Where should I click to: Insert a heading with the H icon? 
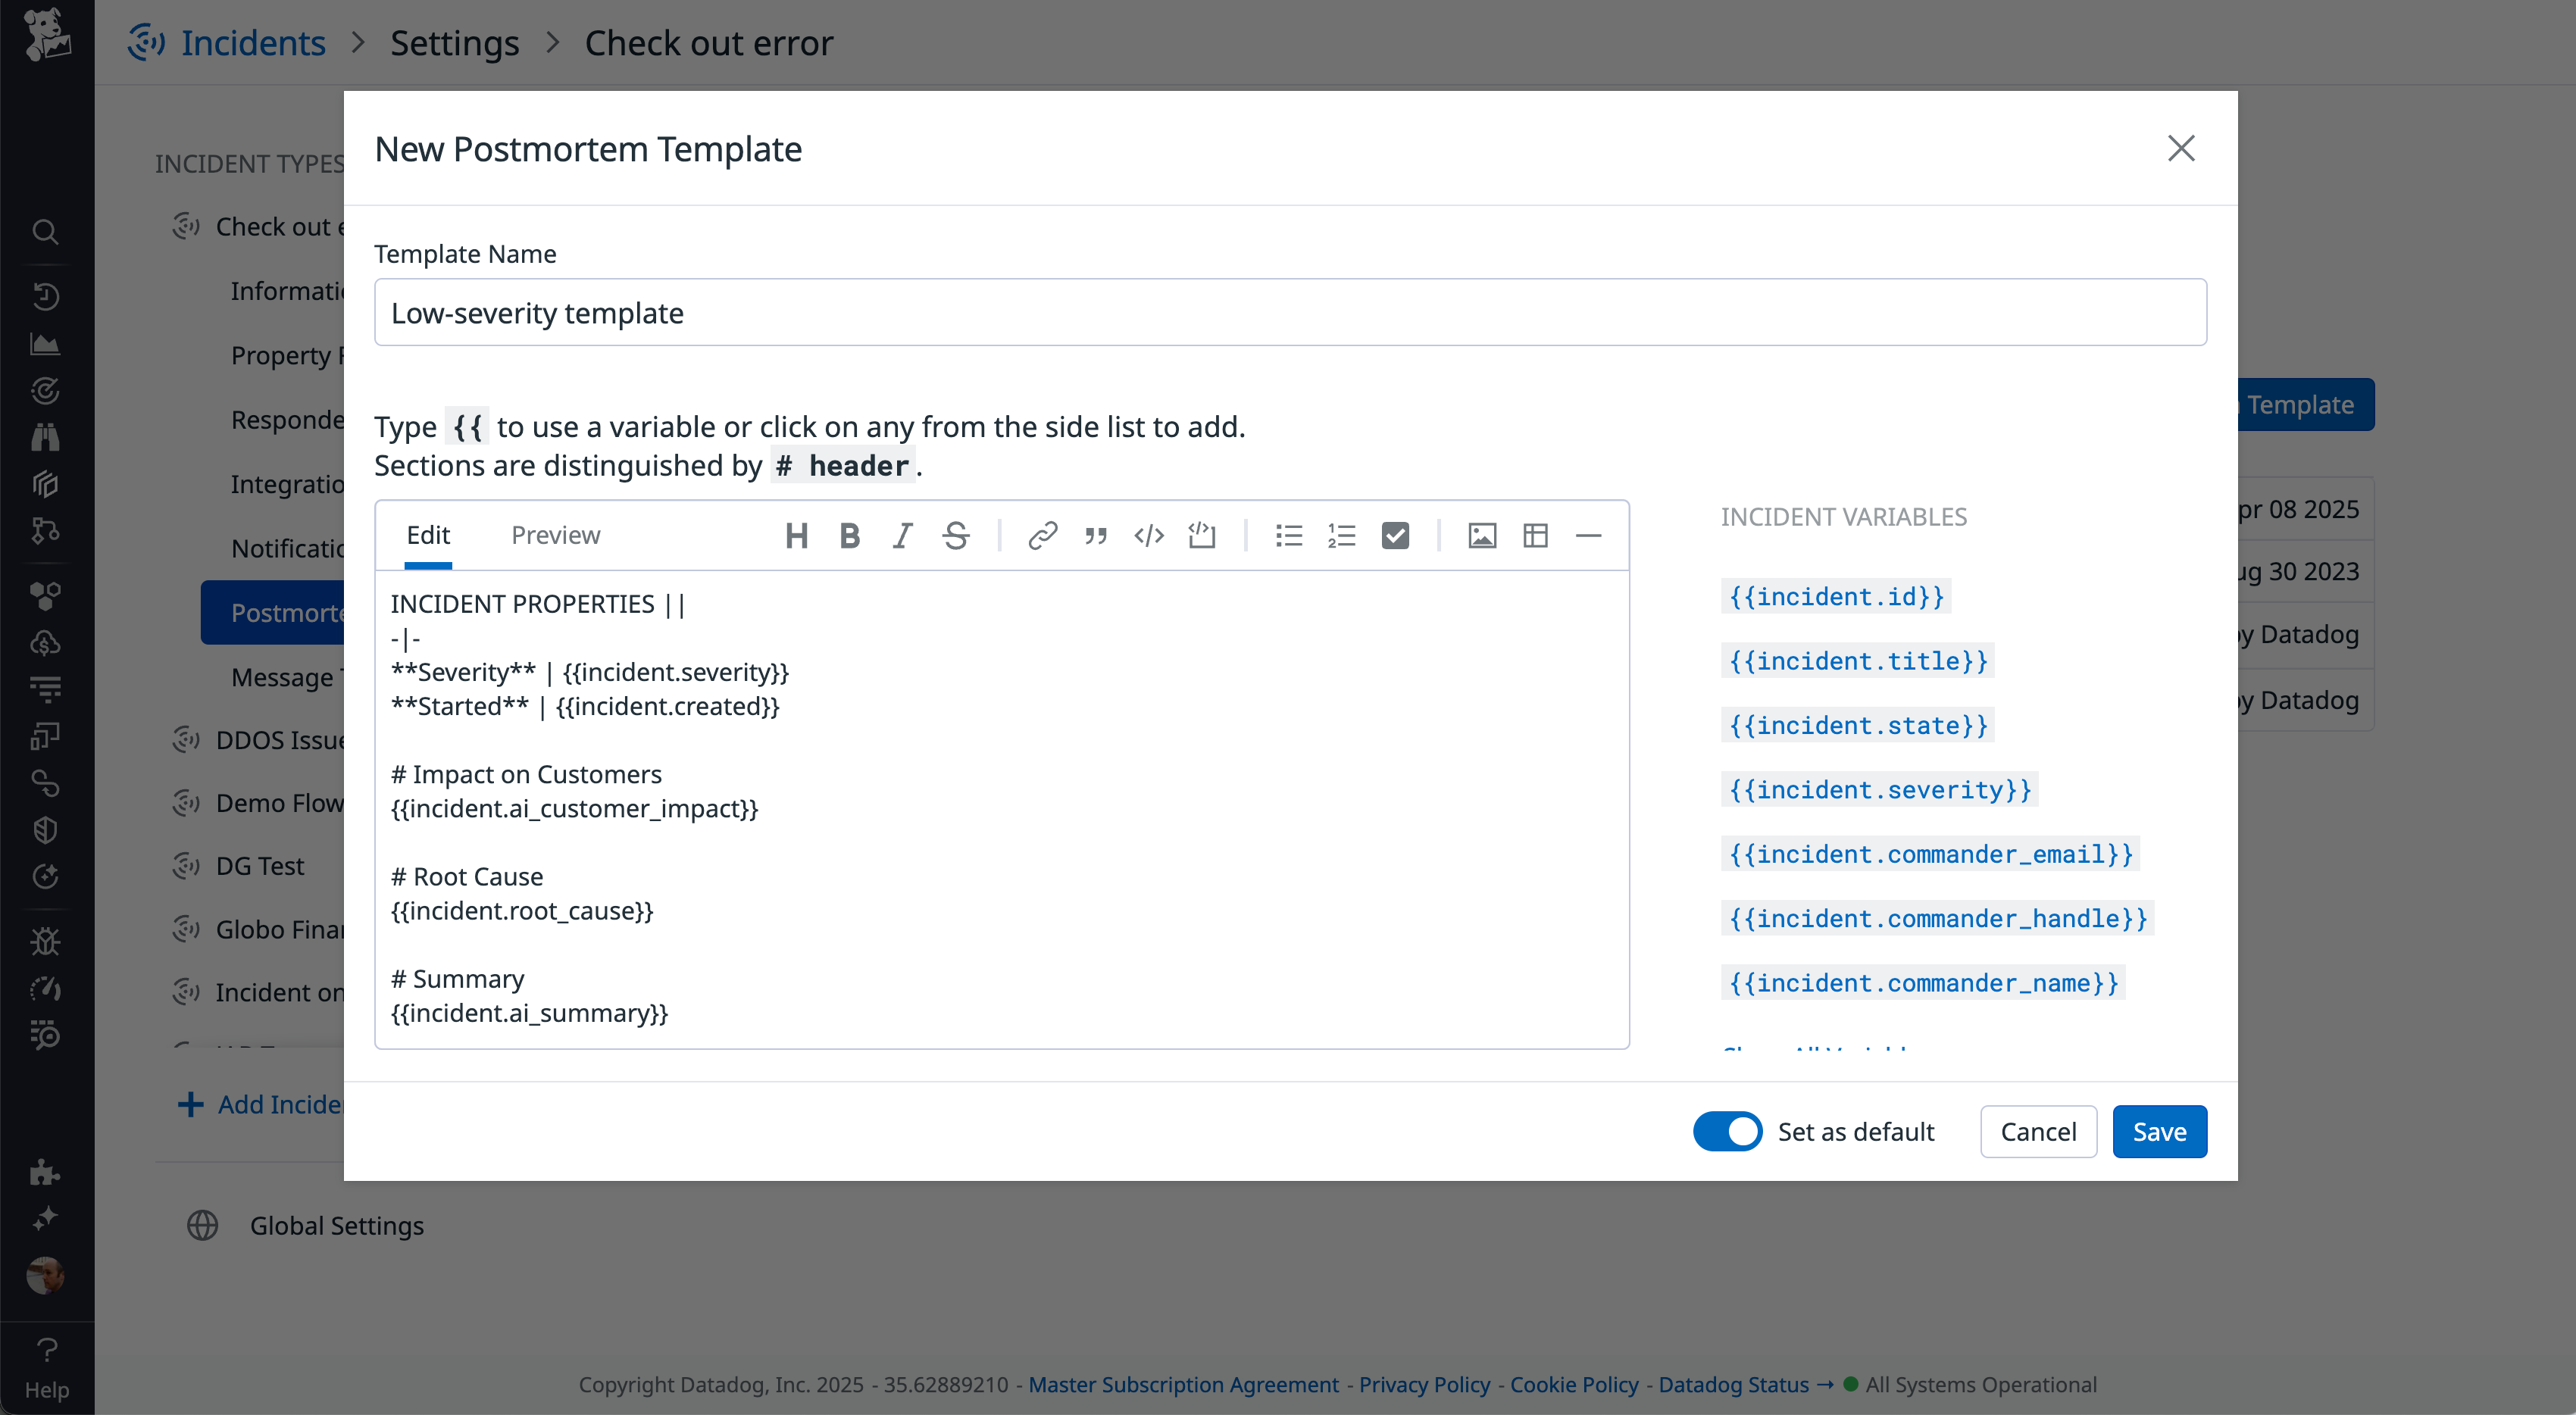(x=797, y=536)
